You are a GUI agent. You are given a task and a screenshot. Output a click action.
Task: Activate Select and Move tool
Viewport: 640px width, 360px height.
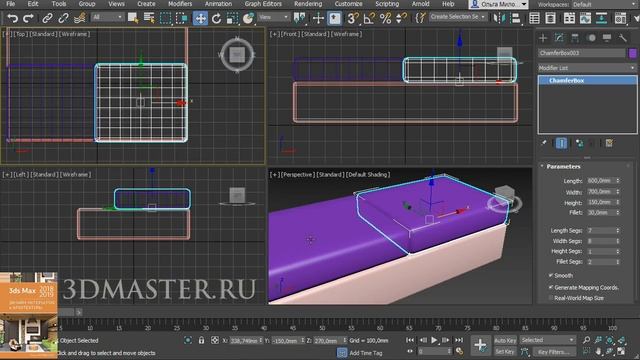coord(200,18)
